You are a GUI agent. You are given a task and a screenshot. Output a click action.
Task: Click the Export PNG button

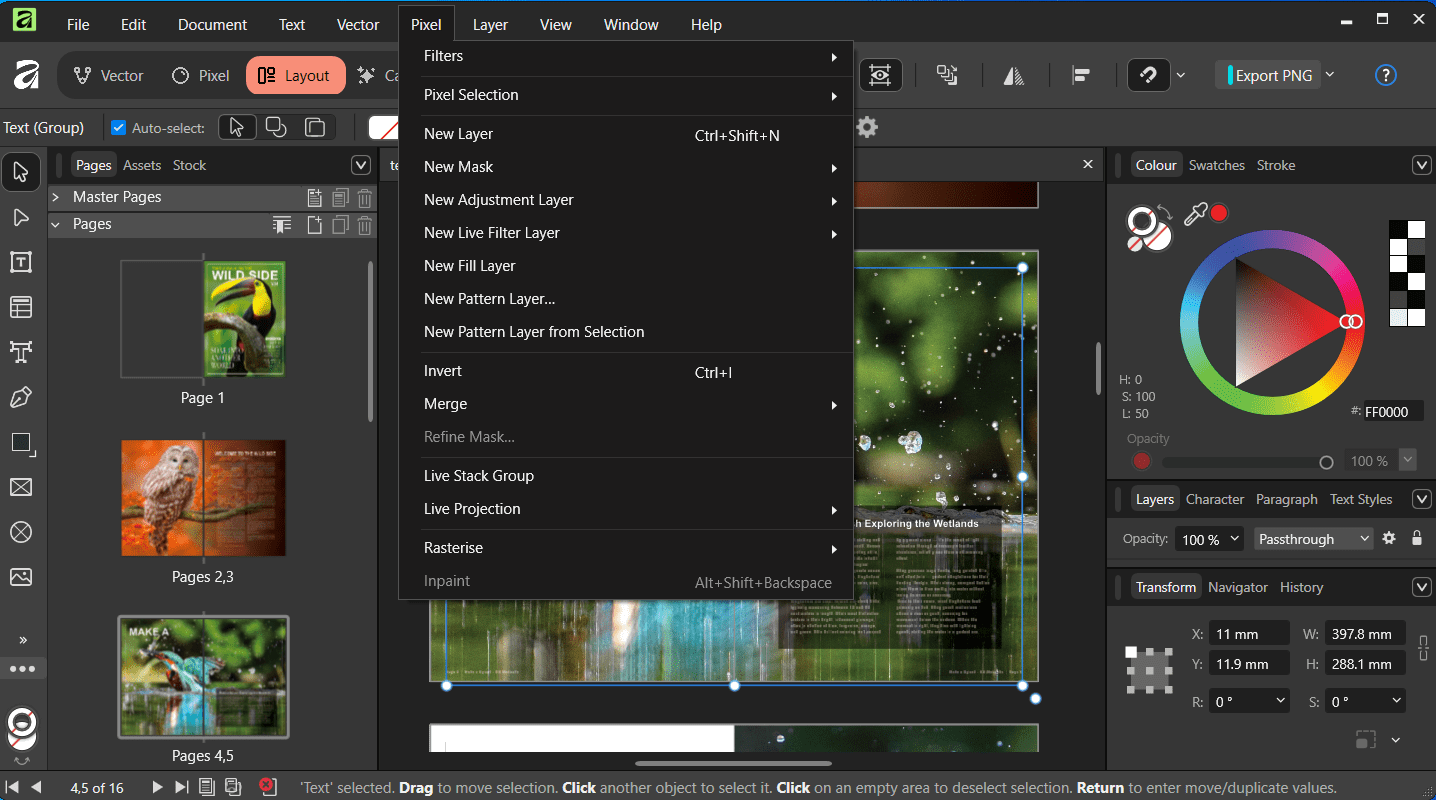[1272, 76]
